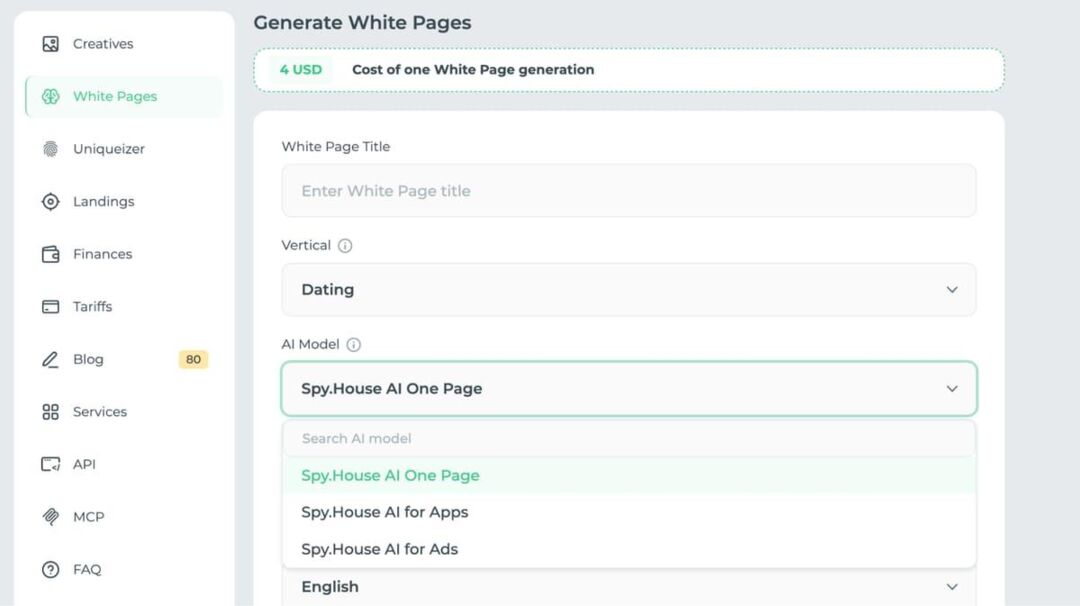Viewport: 1080px width, 606px height.
Task: Open the Finances wallet icon
Action: coord(50,254)
